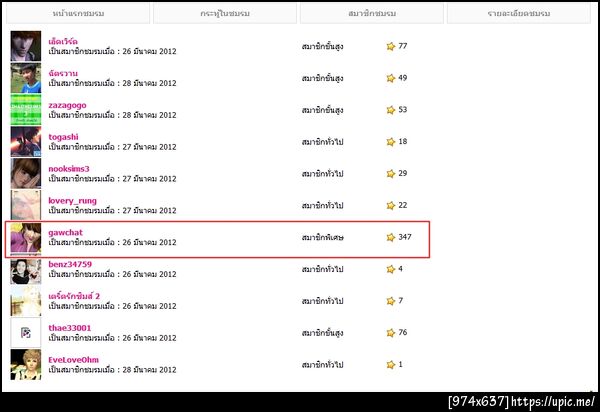Screen dimensions: 600x412
Task: Click benz34759's star icon with 4
Action: (391, 269)
